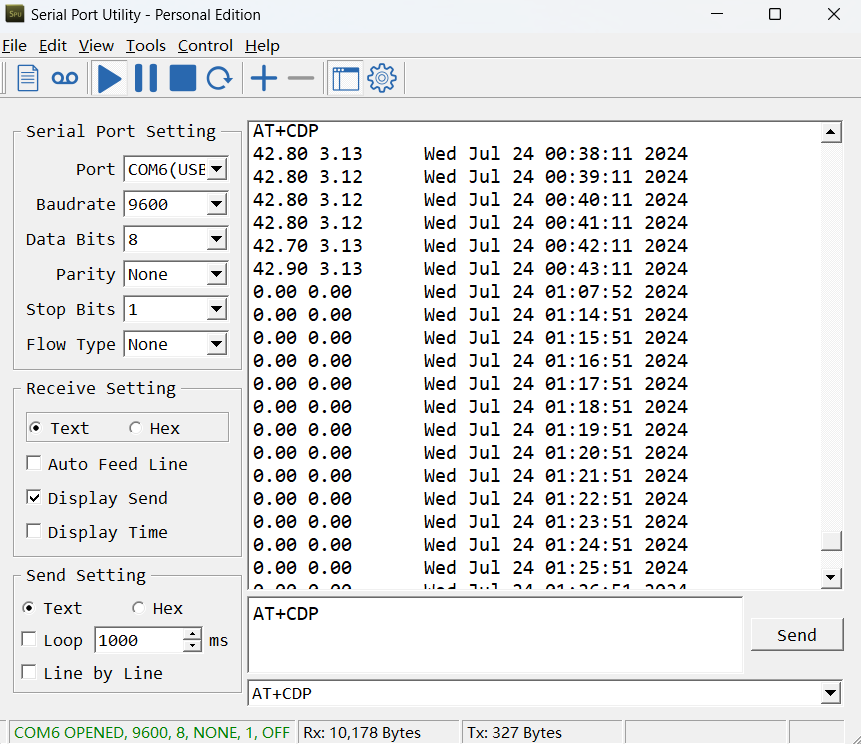Click the loopback record icon
The image size is (861, 744).
click(65, 79)
